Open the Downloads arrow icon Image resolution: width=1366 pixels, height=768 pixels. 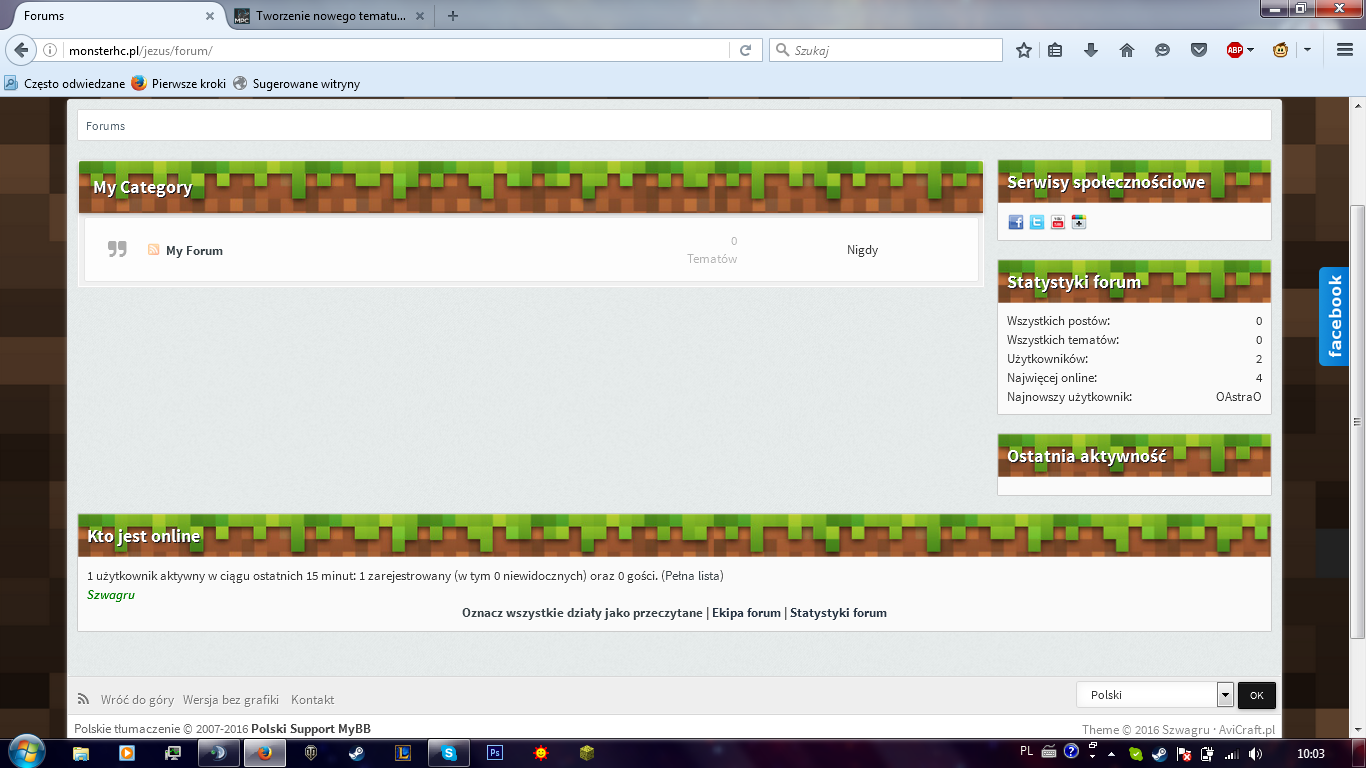coord(1091,50)
